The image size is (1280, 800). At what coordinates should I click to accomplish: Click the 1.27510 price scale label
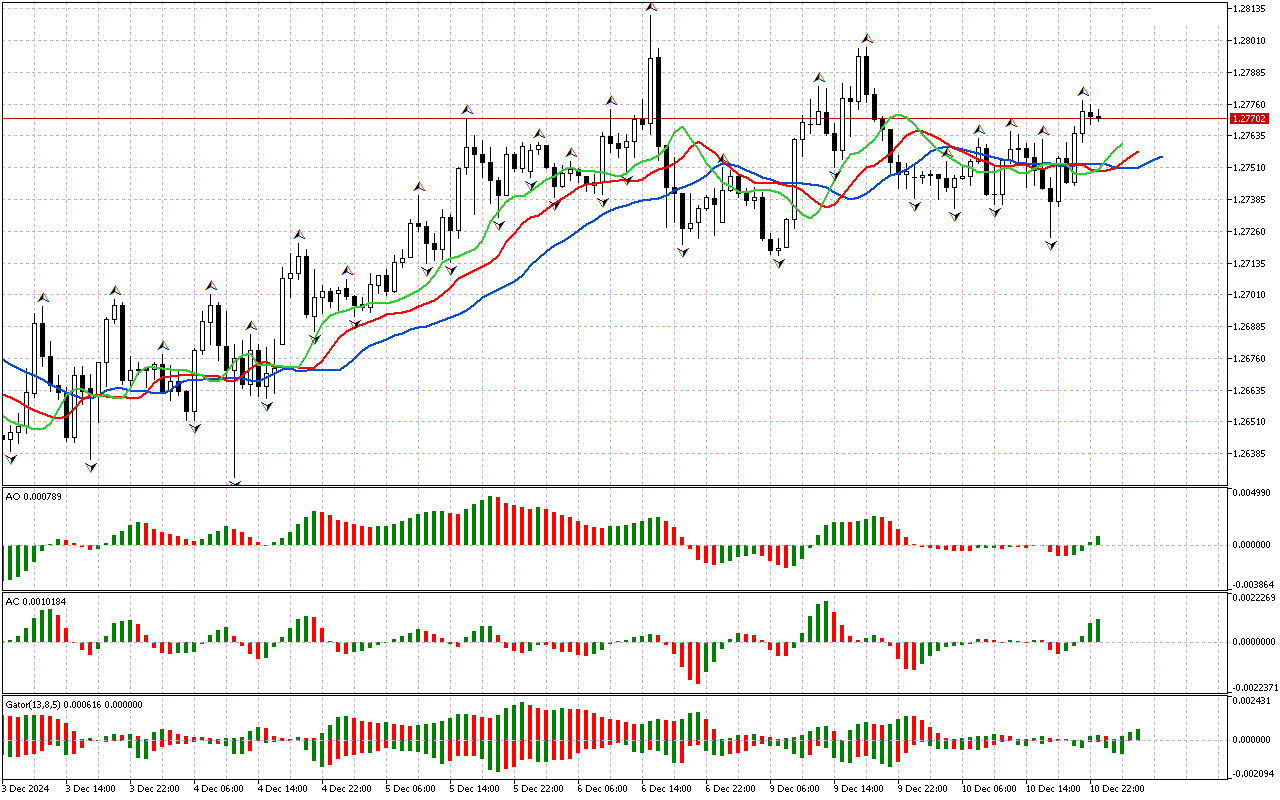point(1250,167)
